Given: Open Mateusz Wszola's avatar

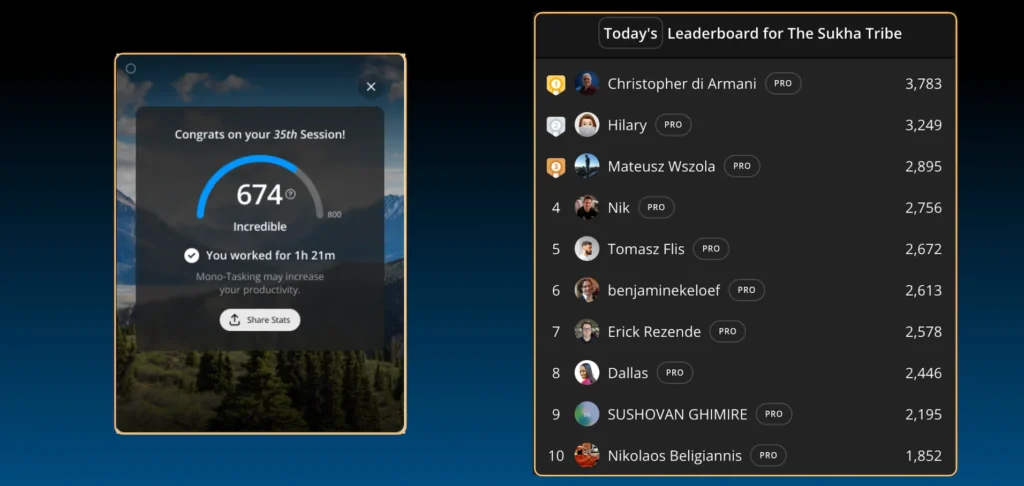Looking at the screenshot, I should [x=586, y=166].
